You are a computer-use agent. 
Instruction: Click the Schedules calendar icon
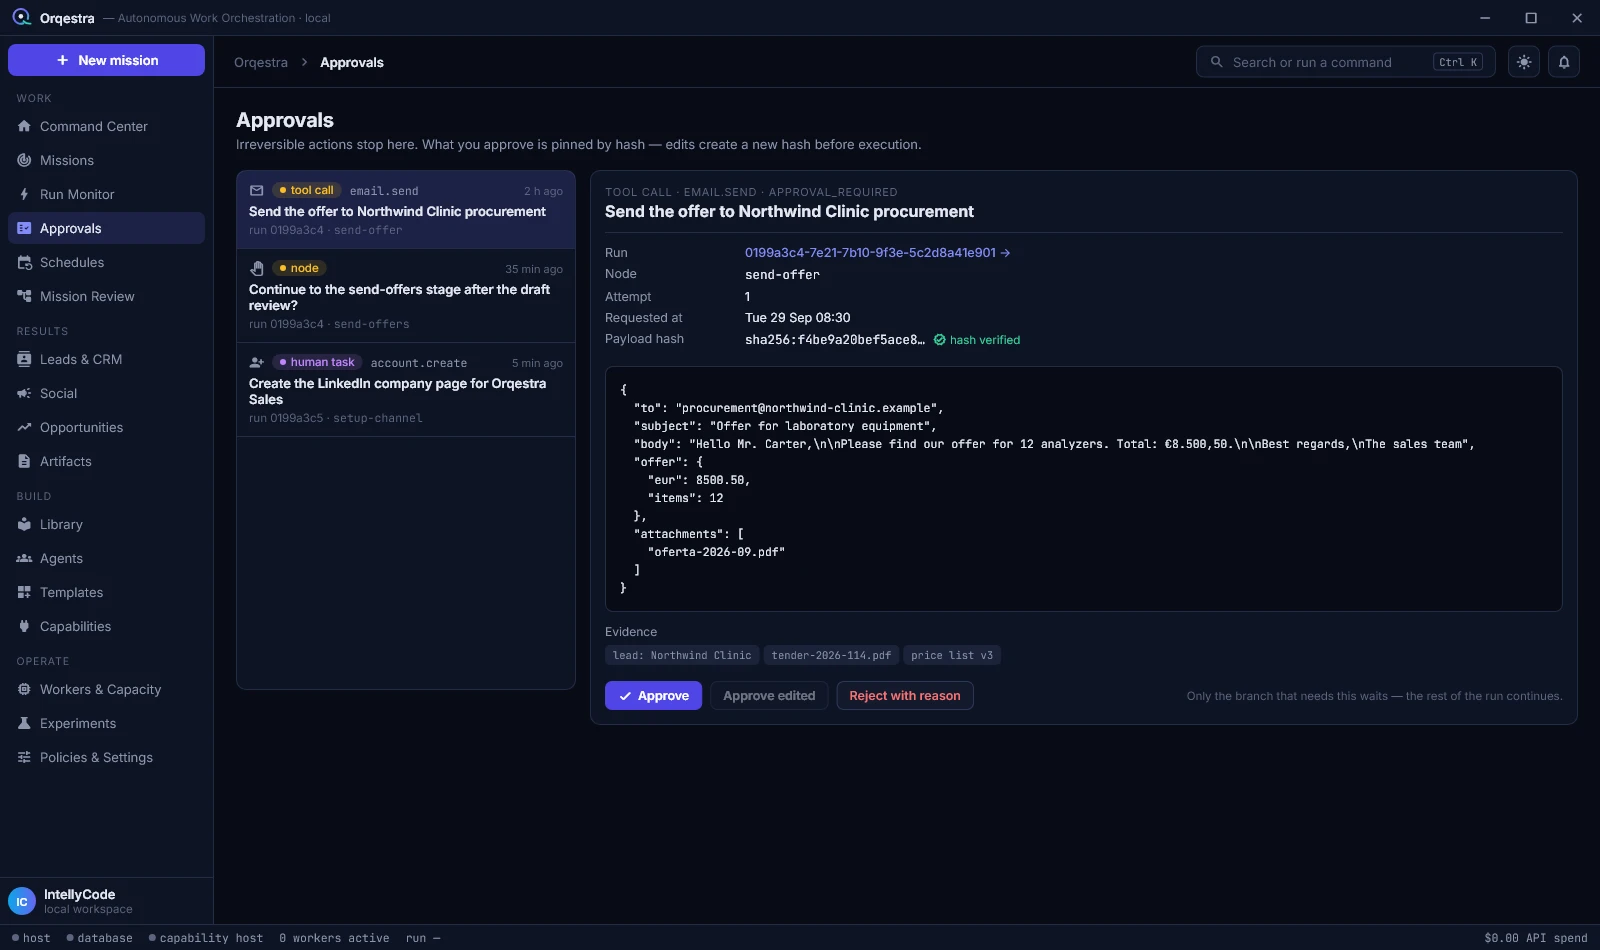click(x=24, y=262)
